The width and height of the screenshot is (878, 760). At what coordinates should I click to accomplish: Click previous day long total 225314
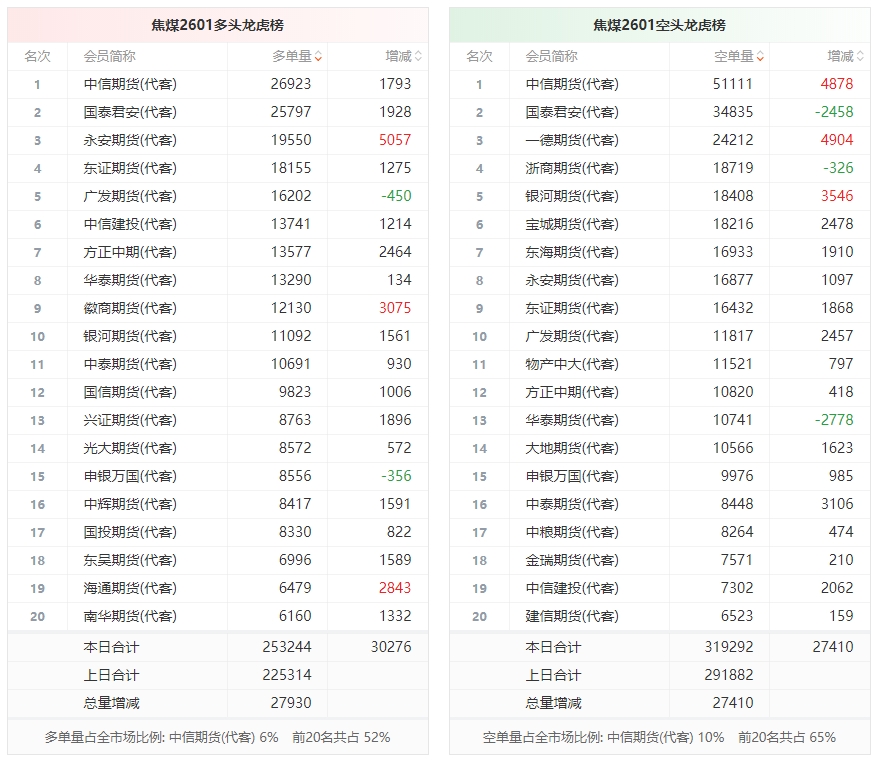(287, 675)
